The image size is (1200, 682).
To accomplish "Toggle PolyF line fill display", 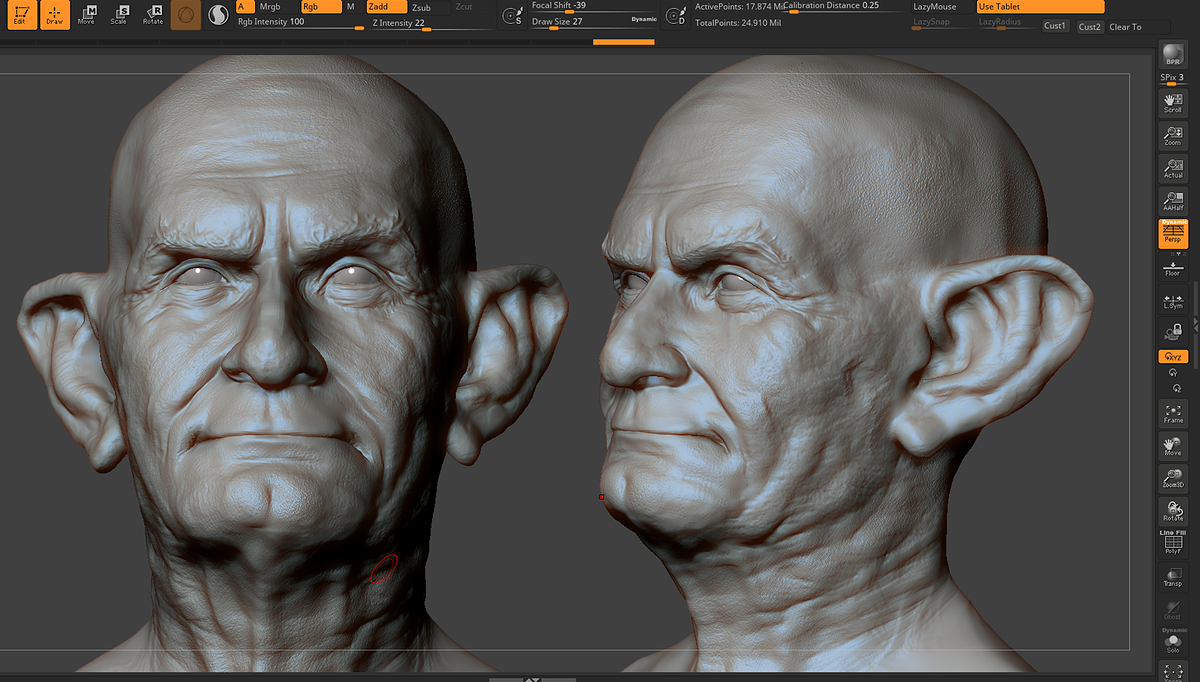I will pos(1173,543).
